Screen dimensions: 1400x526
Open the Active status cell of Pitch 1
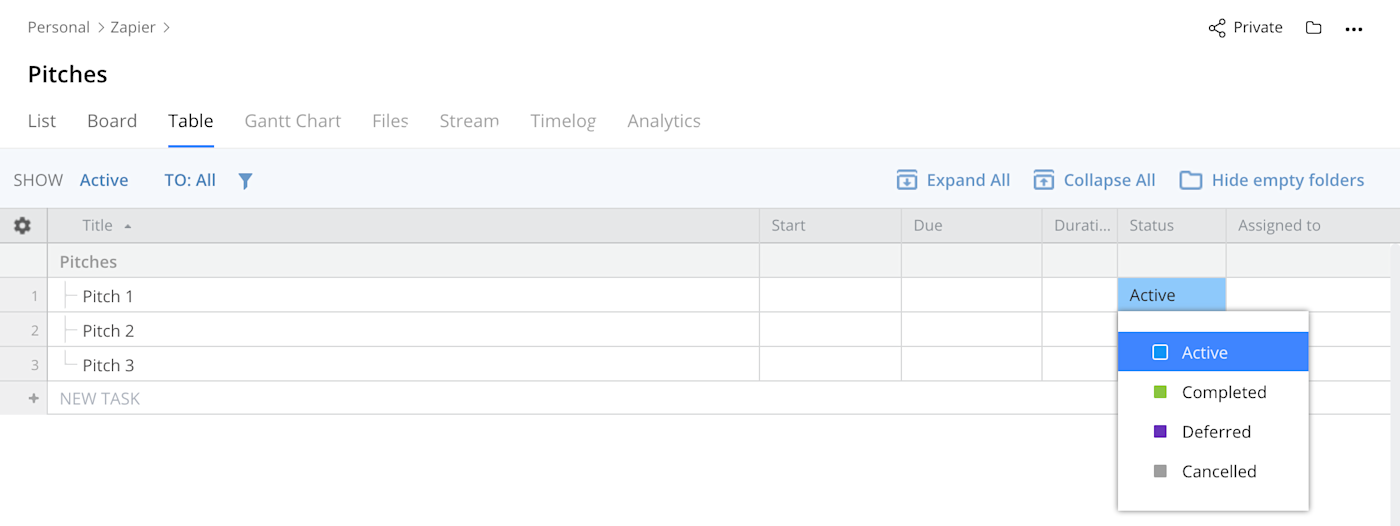coord(1171,295)
